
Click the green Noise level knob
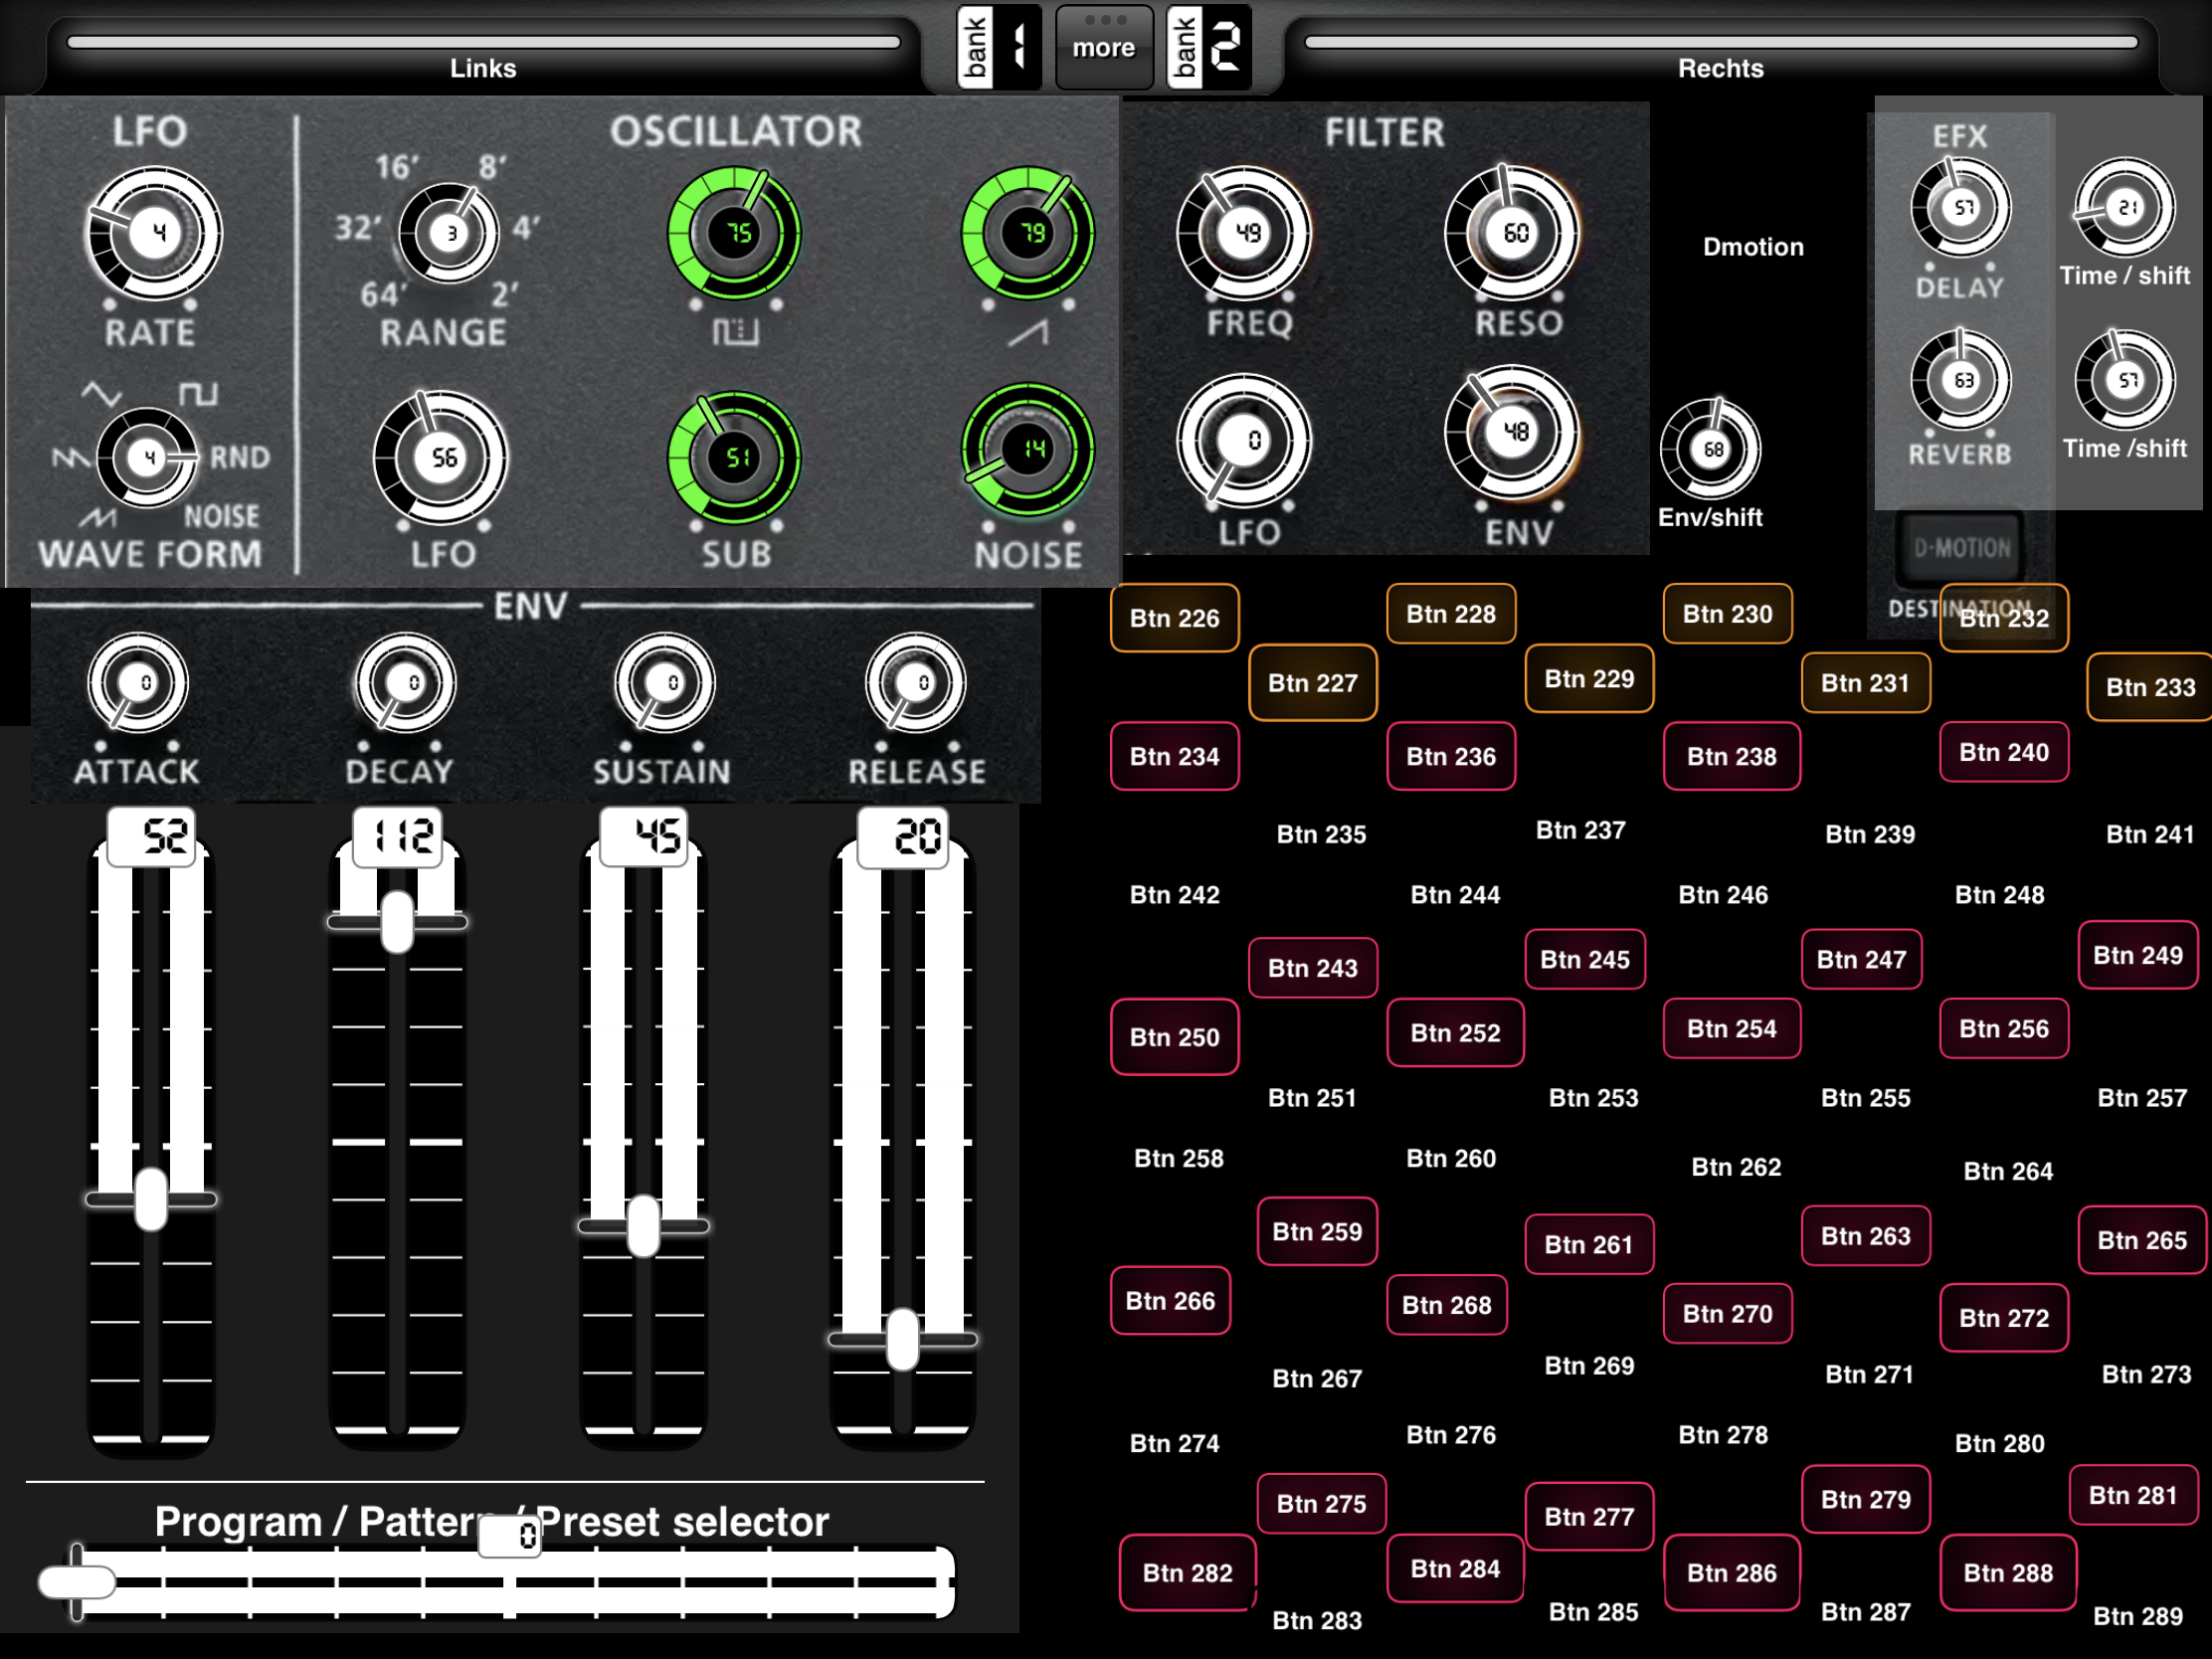point(1028,450)
